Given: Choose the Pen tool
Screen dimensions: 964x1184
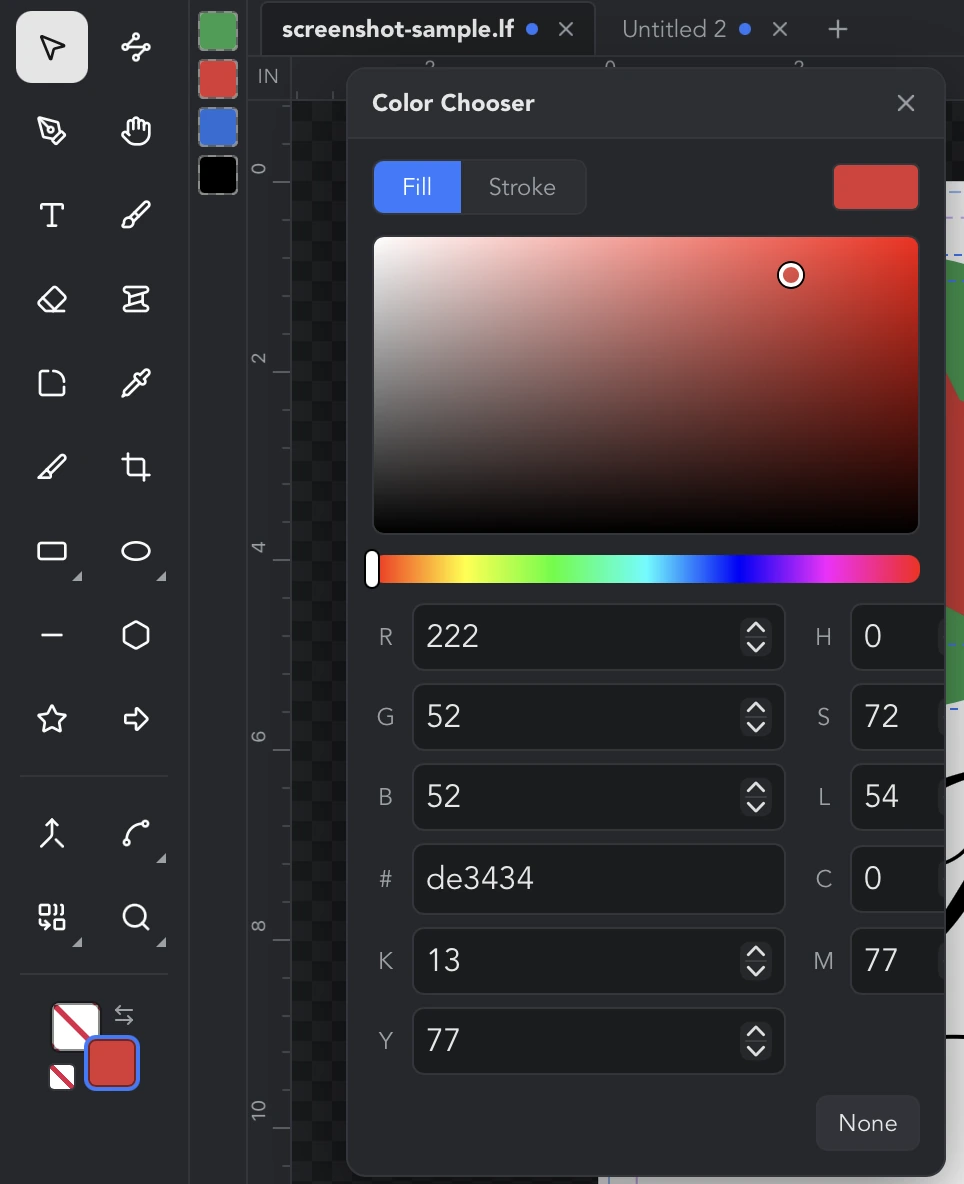Looking at the screenshot, I should coord(51,131).
